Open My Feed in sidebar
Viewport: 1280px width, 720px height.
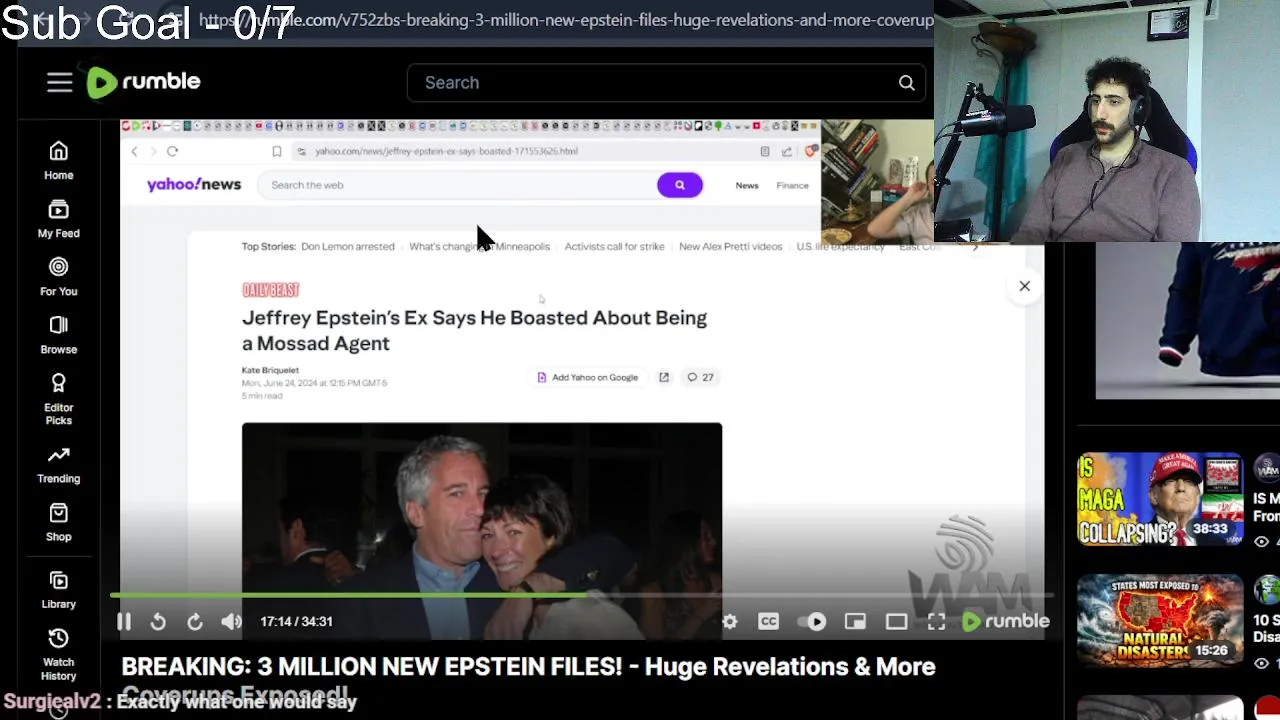click(58, 219)
